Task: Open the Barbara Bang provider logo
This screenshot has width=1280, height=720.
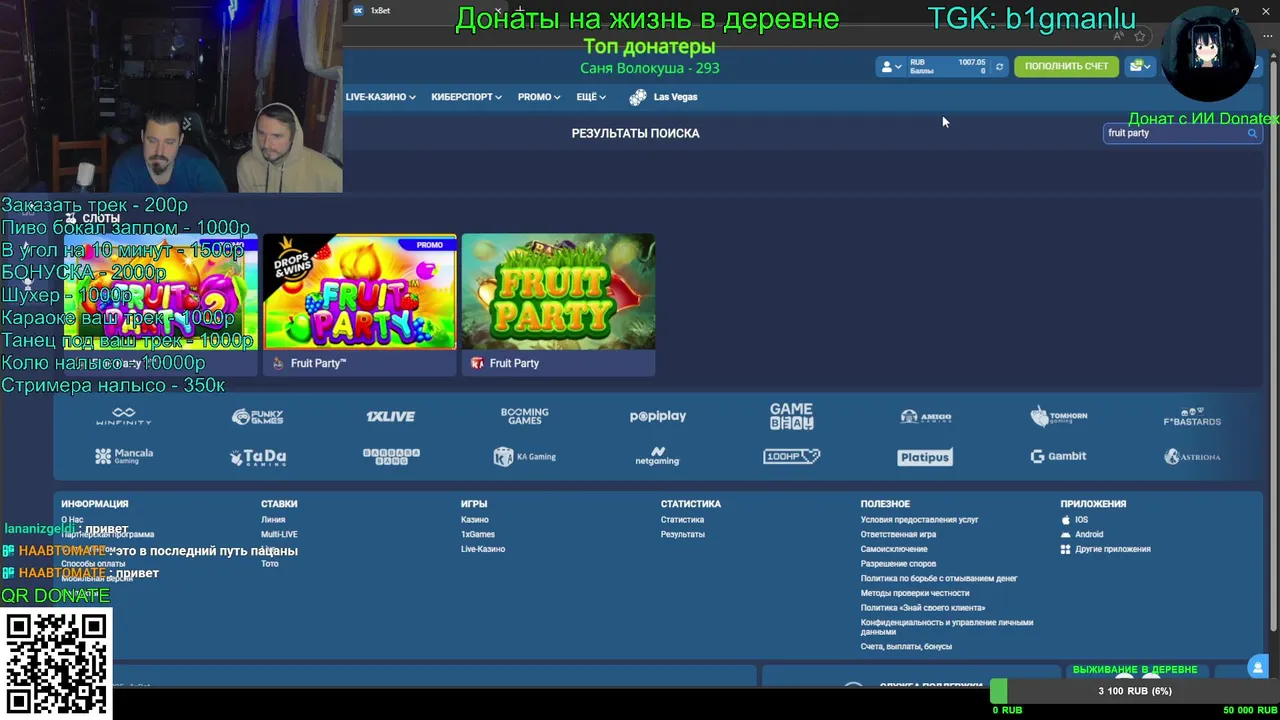Action: 391,456
